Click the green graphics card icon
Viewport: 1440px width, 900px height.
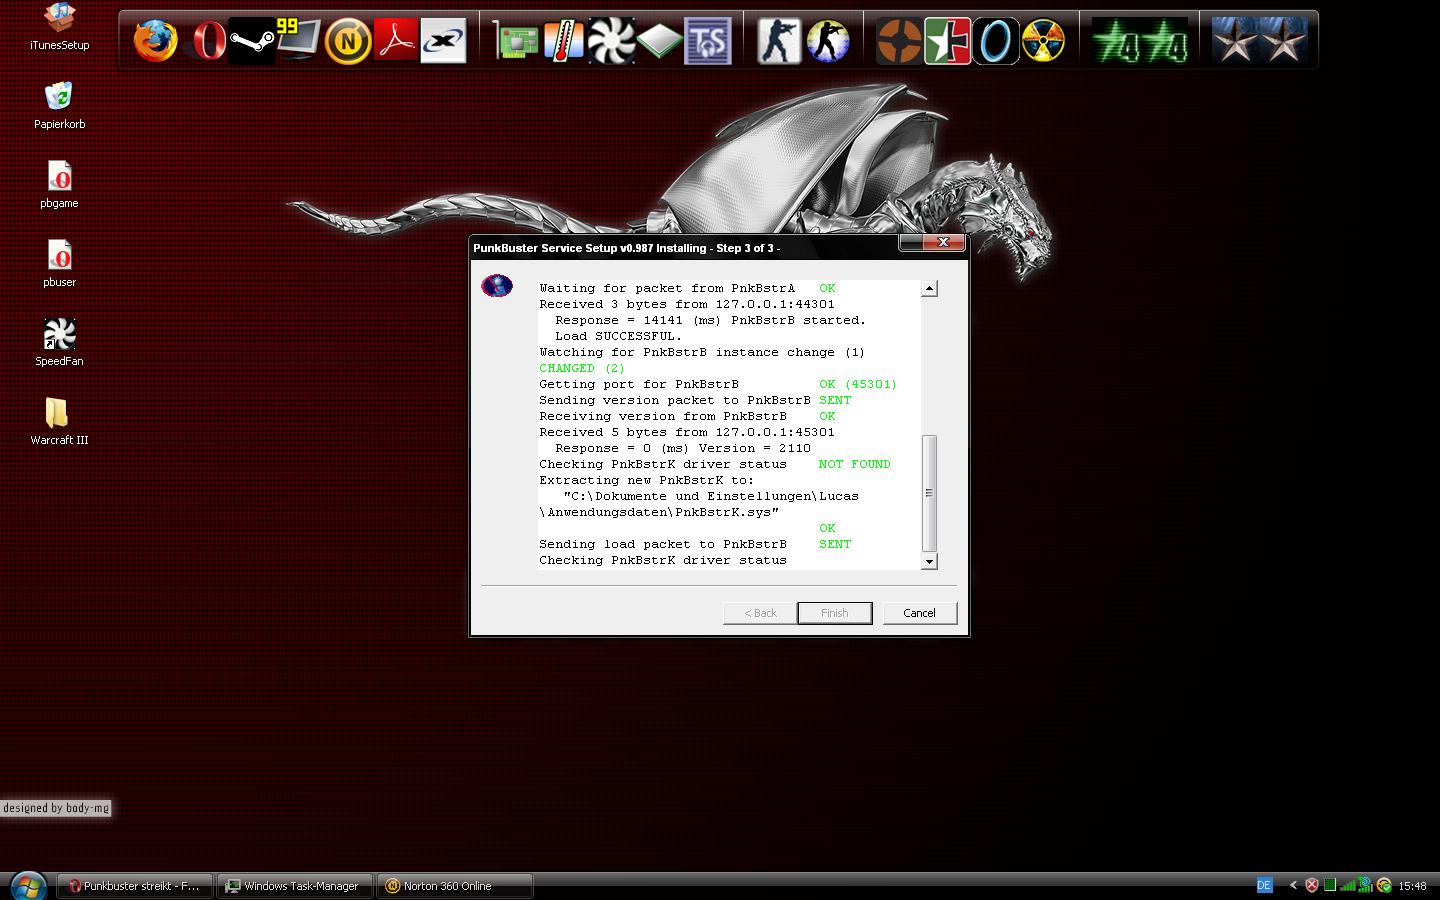click(x=516, y=41)
